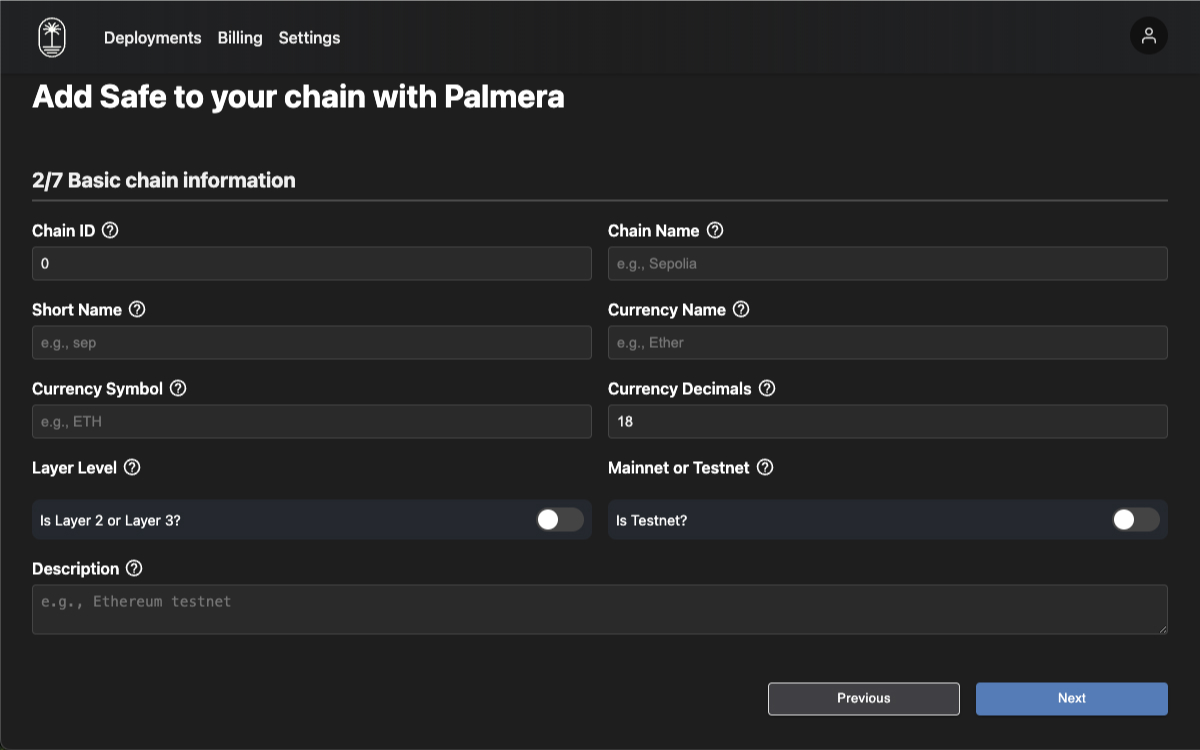Click the 'Is Testnet?' label text
The width and height of the screenshot is (1200, 750).
(651, 520)
